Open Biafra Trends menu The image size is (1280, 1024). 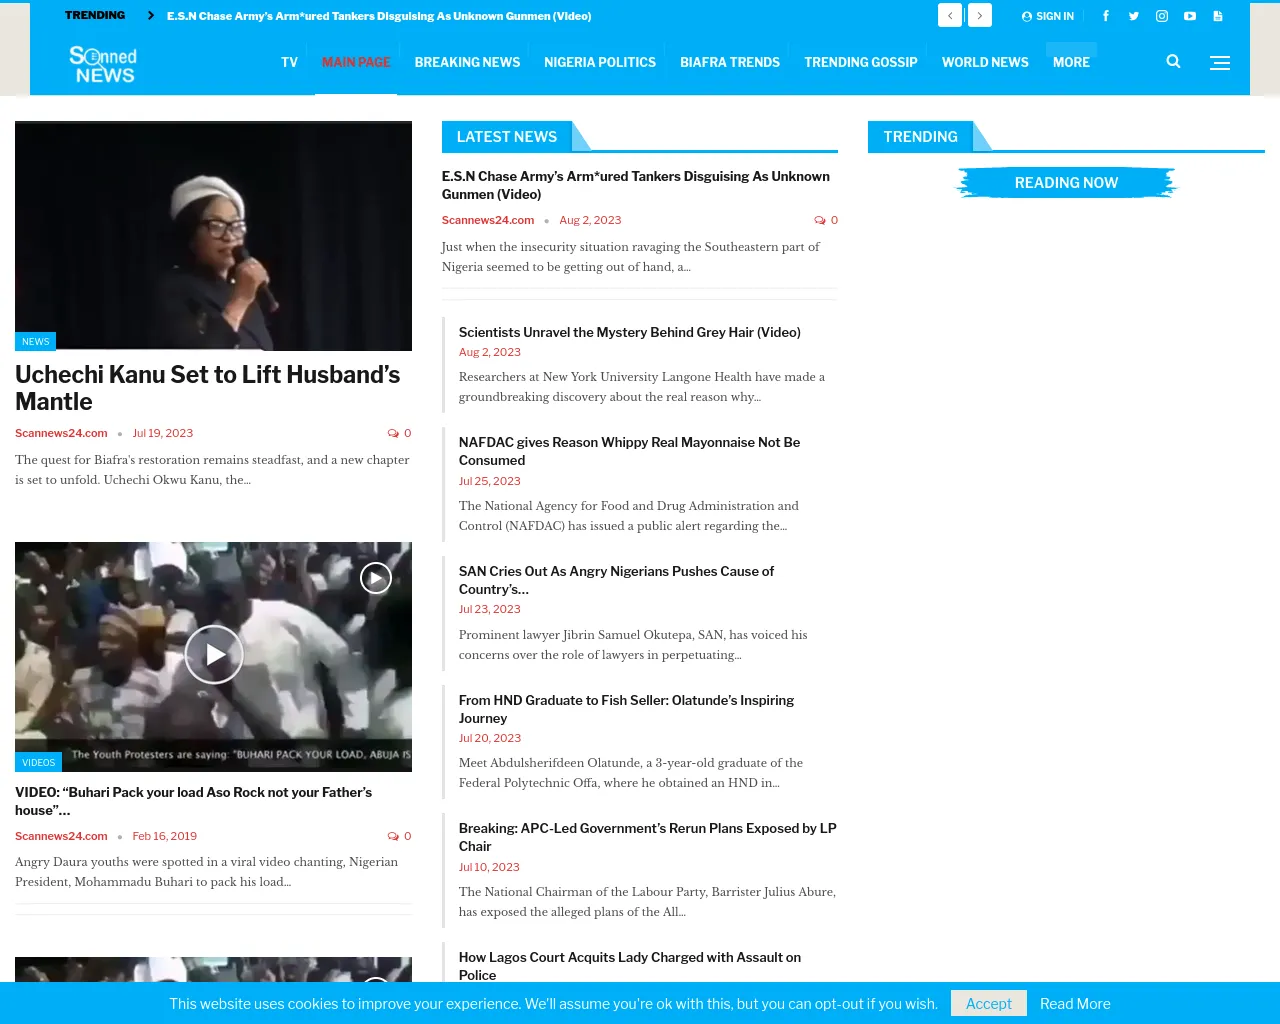pos(730,62)
